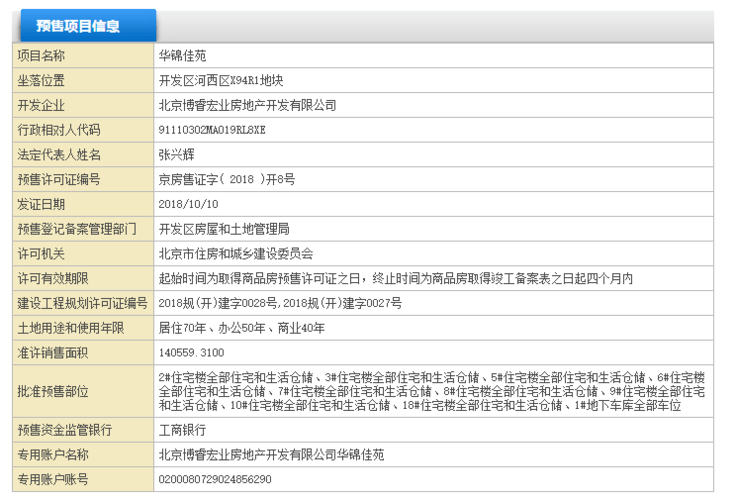Click the land use text 居住70年、办公50年、商业40年

[x=241, y=328]
